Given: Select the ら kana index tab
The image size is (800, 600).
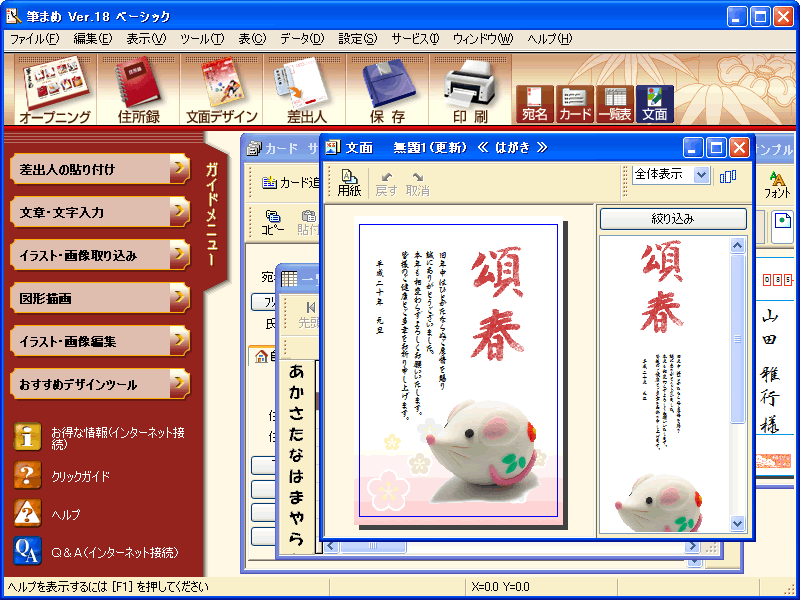Looking at the screenshot, I should coord(296,539).
